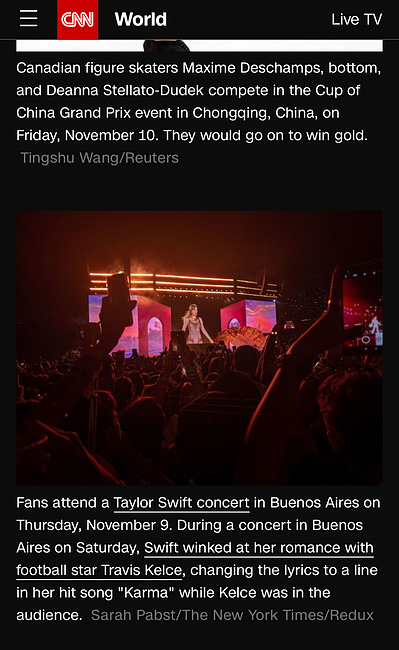Click the Canadian figure skaters caption text

tap(198, 102)
